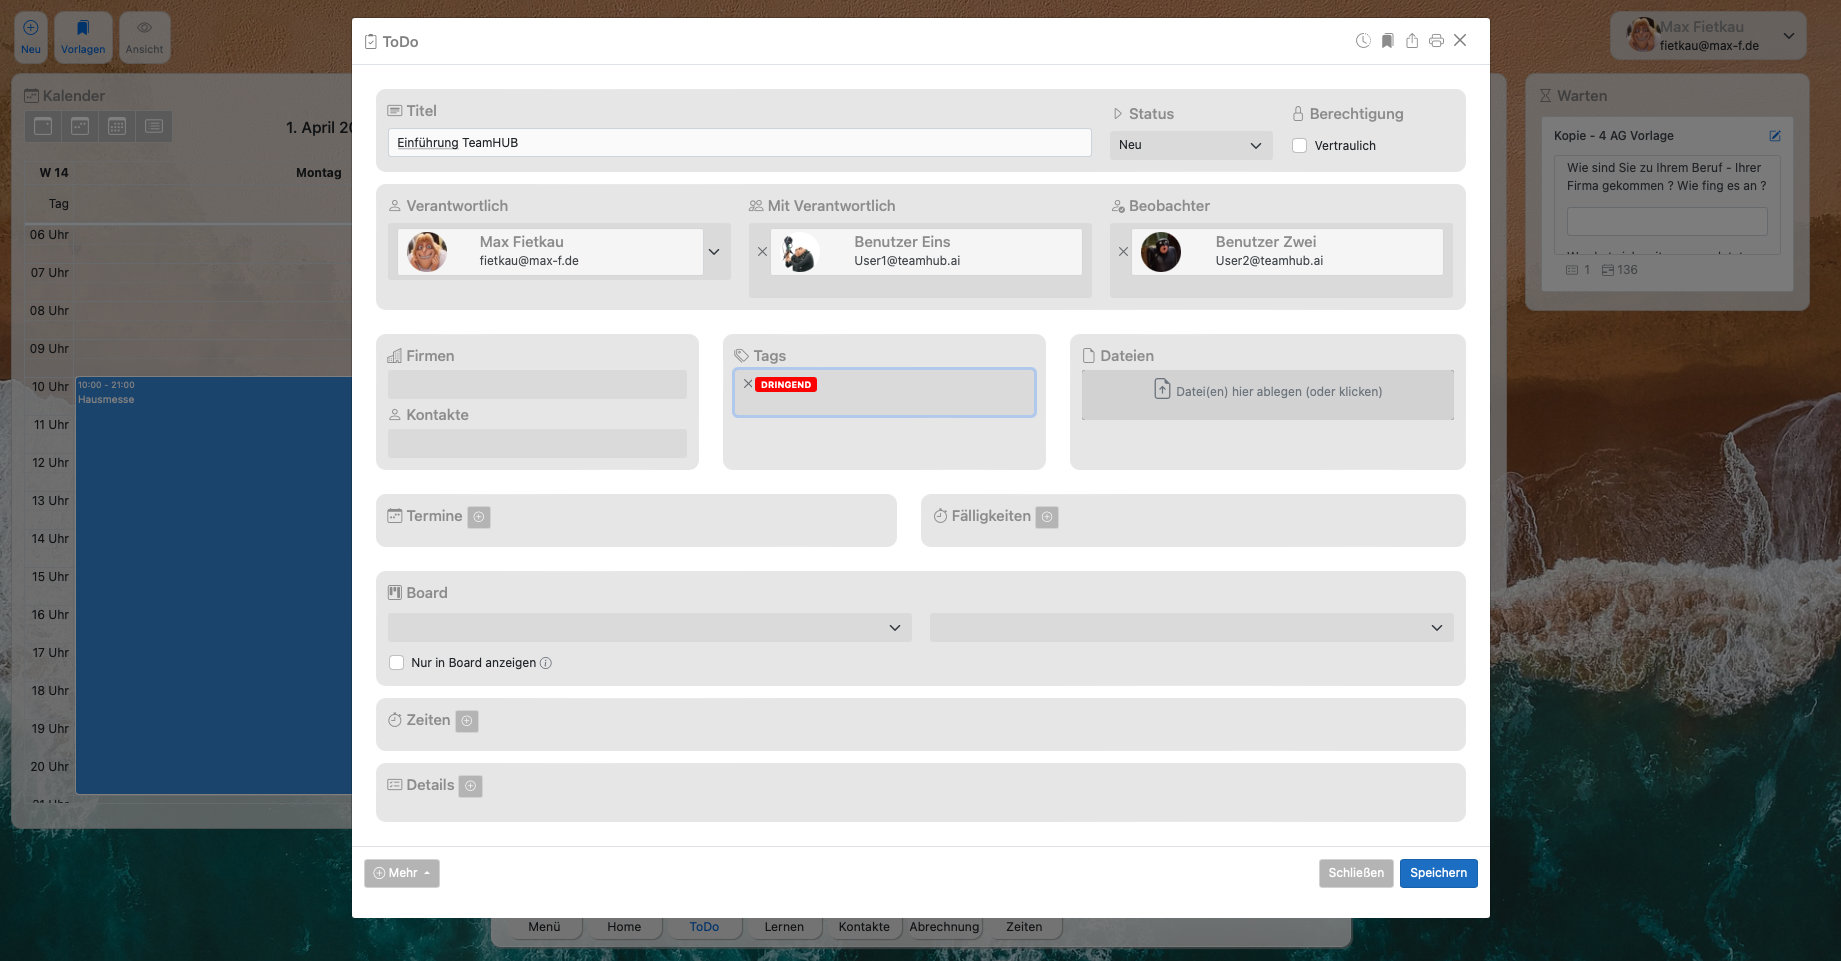Click the DRINGEND tag label
The width and height of the screenshot is (1841, 961).
click(786, 384)
